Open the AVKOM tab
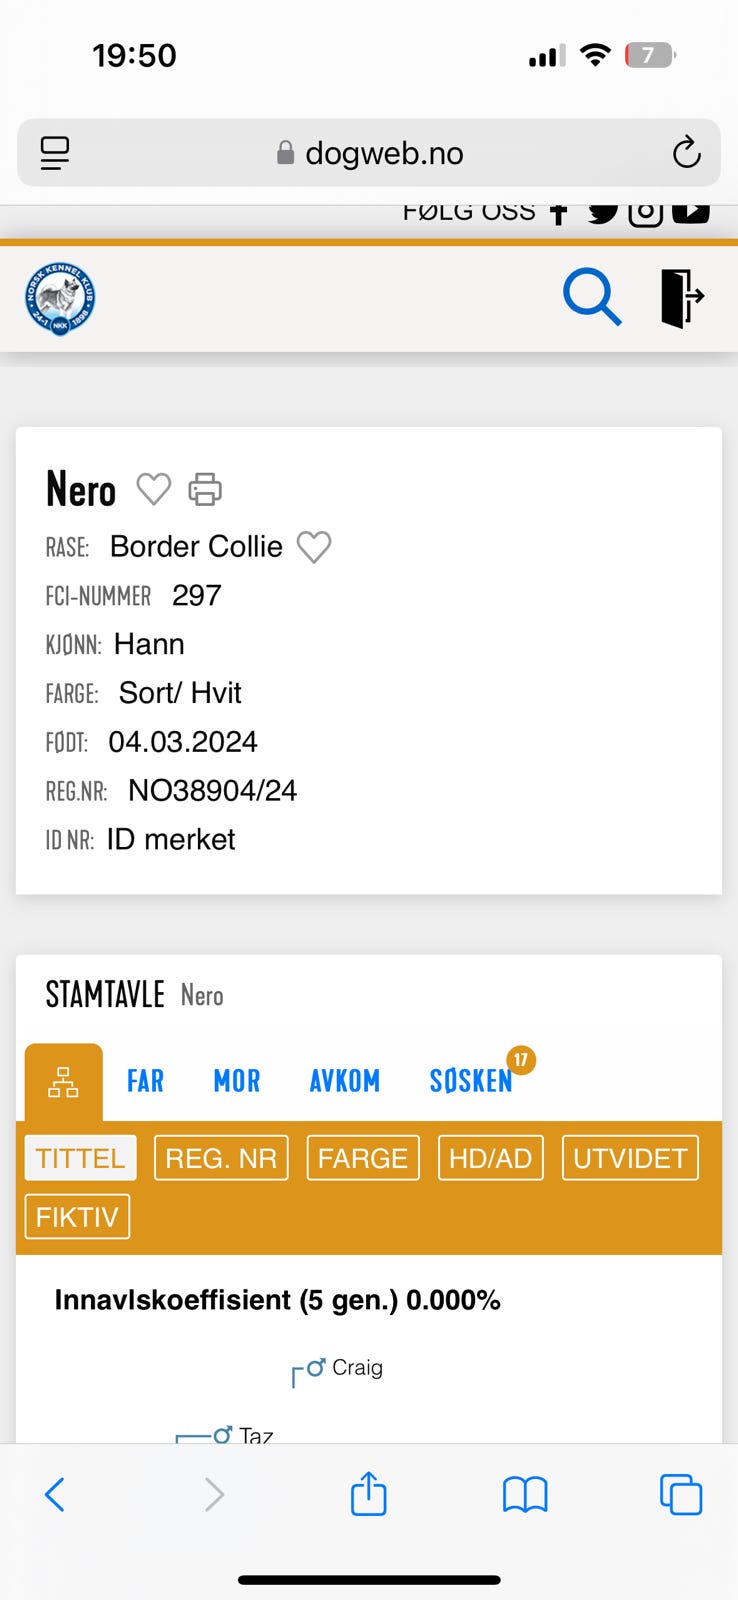This screenshot has width=738, height=1600. (x=344, y=1081)
